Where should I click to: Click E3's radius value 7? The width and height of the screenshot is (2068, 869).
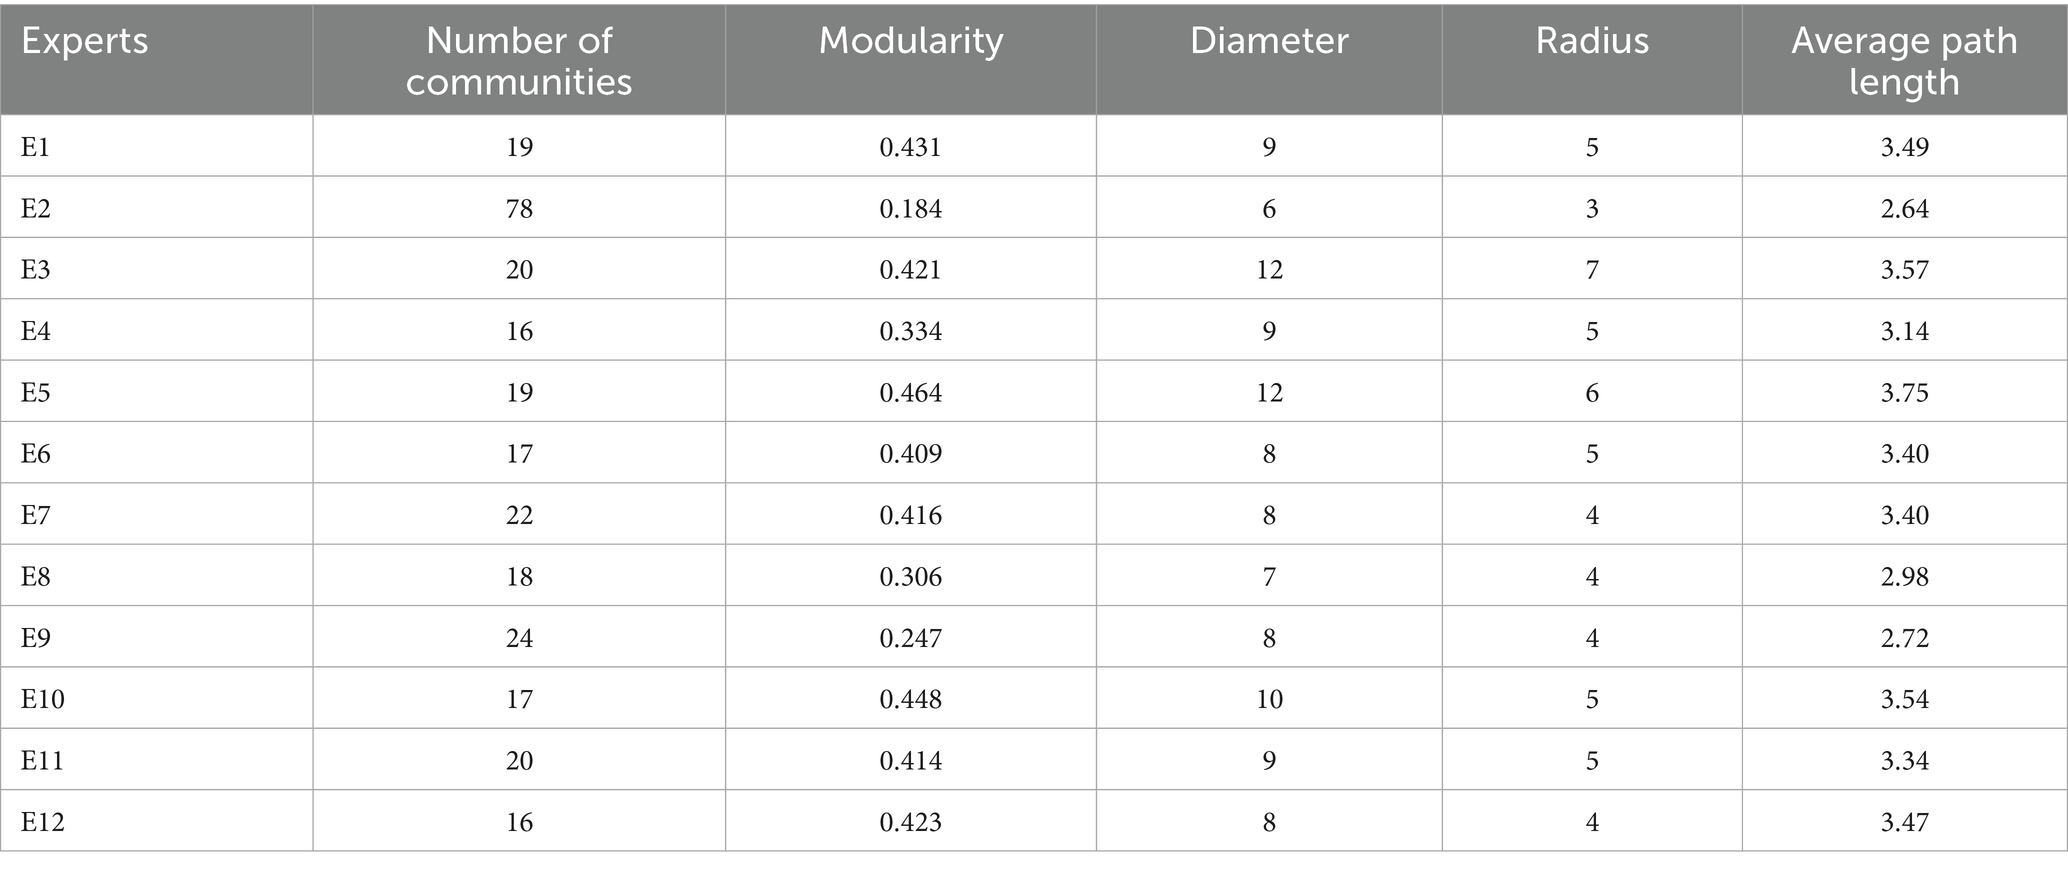pos(1592,270)
